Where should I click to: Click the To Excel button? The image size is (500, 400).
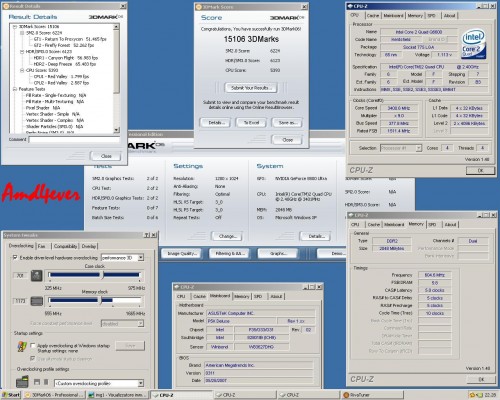tap(251, 123)
